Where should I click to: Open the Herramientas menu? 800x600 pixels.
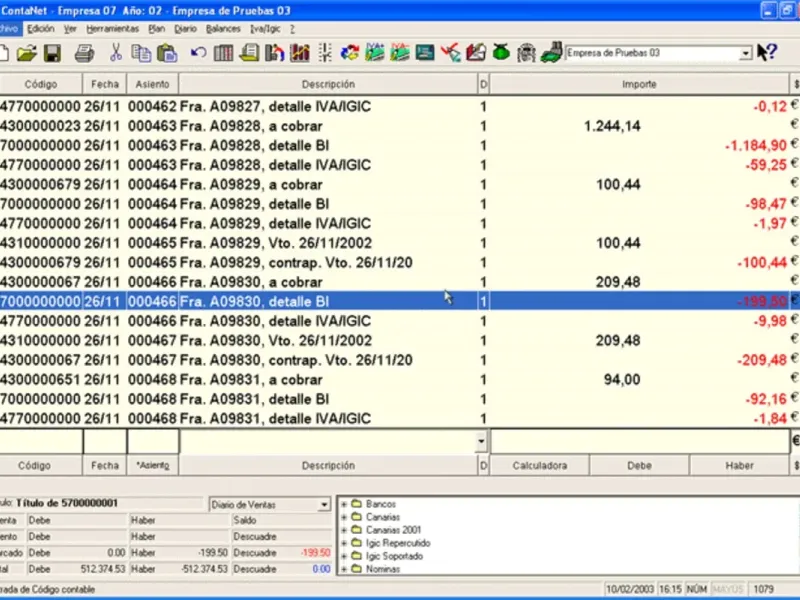click(x=112, y=29)
